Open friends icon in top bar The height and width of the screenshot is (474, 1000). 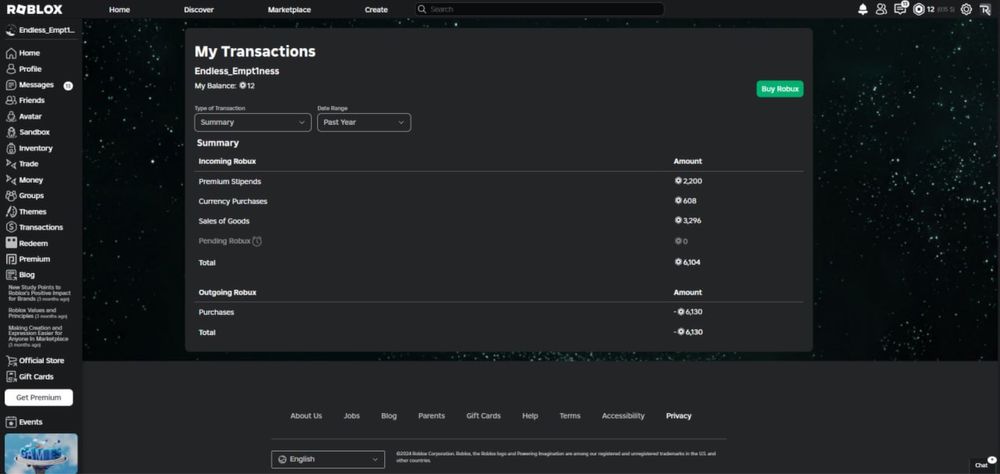pyautogui.click(x=881, y=9)
